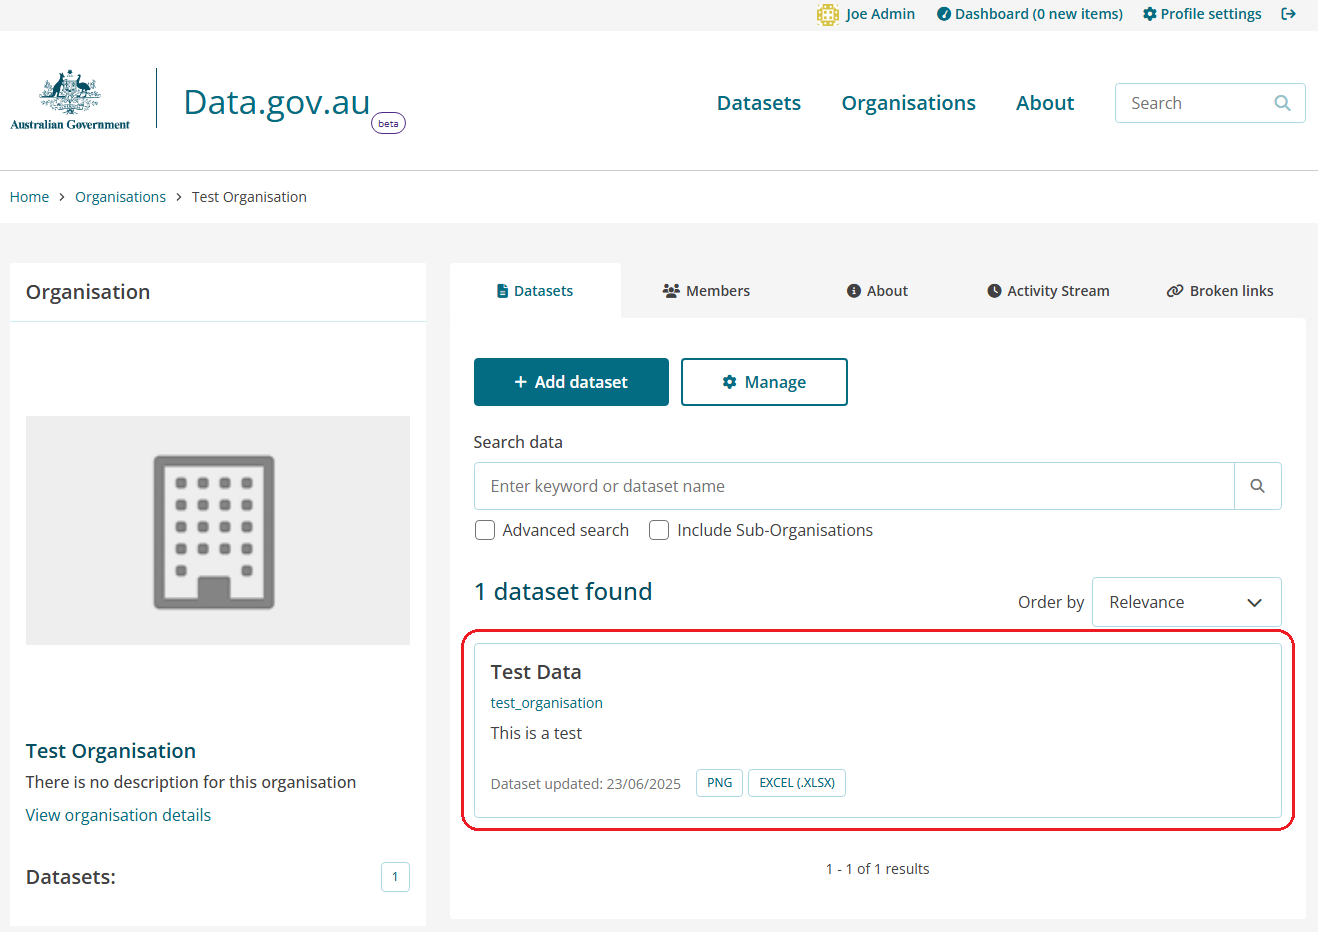Open the Dashboard (0 new items) link

(1029, 14)
